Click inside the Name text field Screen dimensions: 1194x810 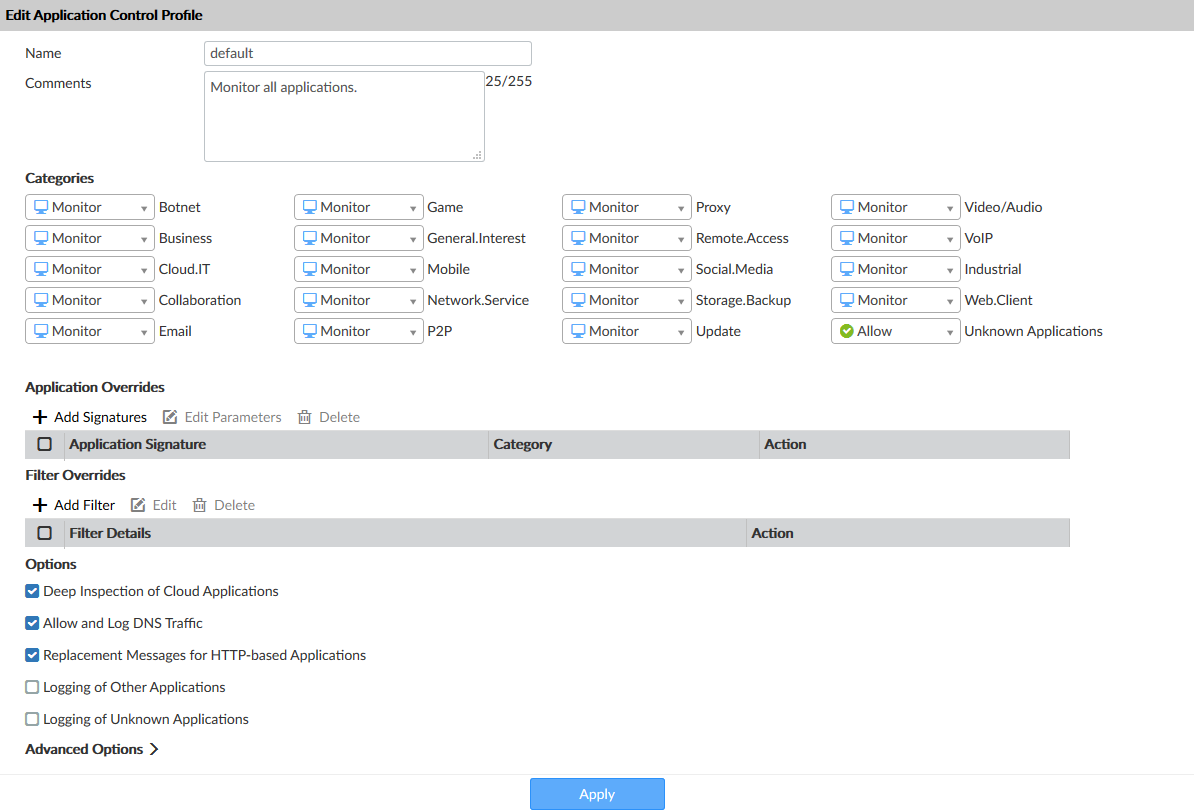(367, 53)
